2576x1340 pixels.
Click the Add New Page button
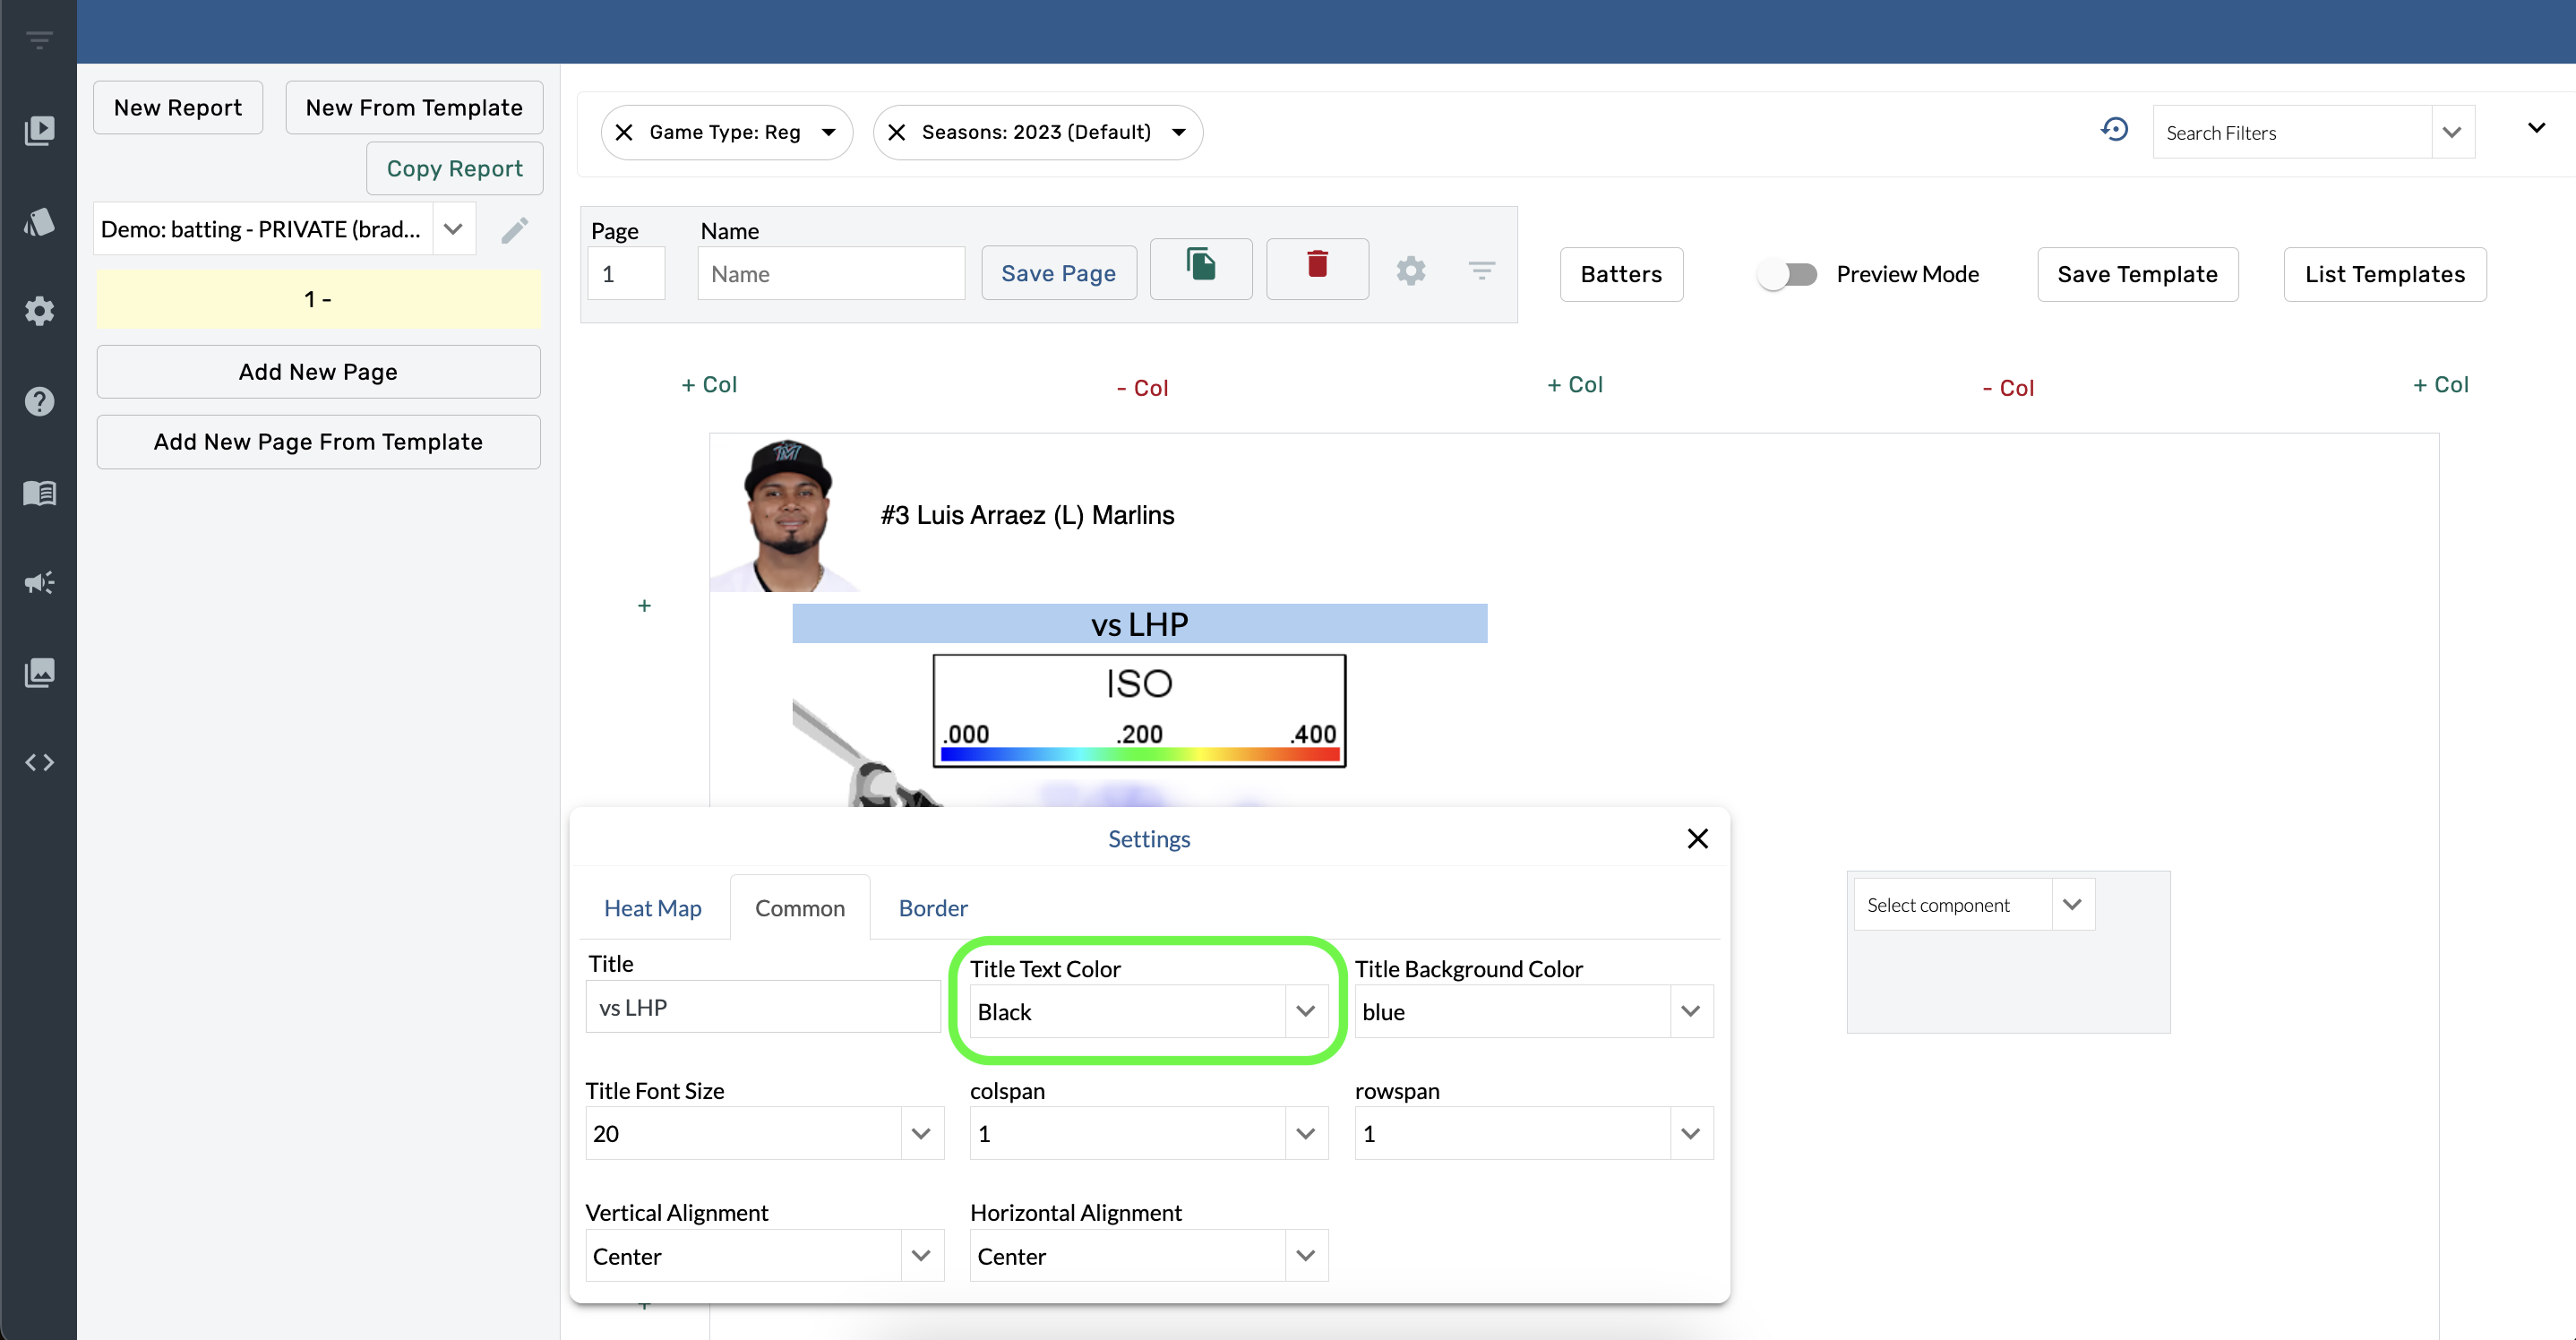point(318,372)
